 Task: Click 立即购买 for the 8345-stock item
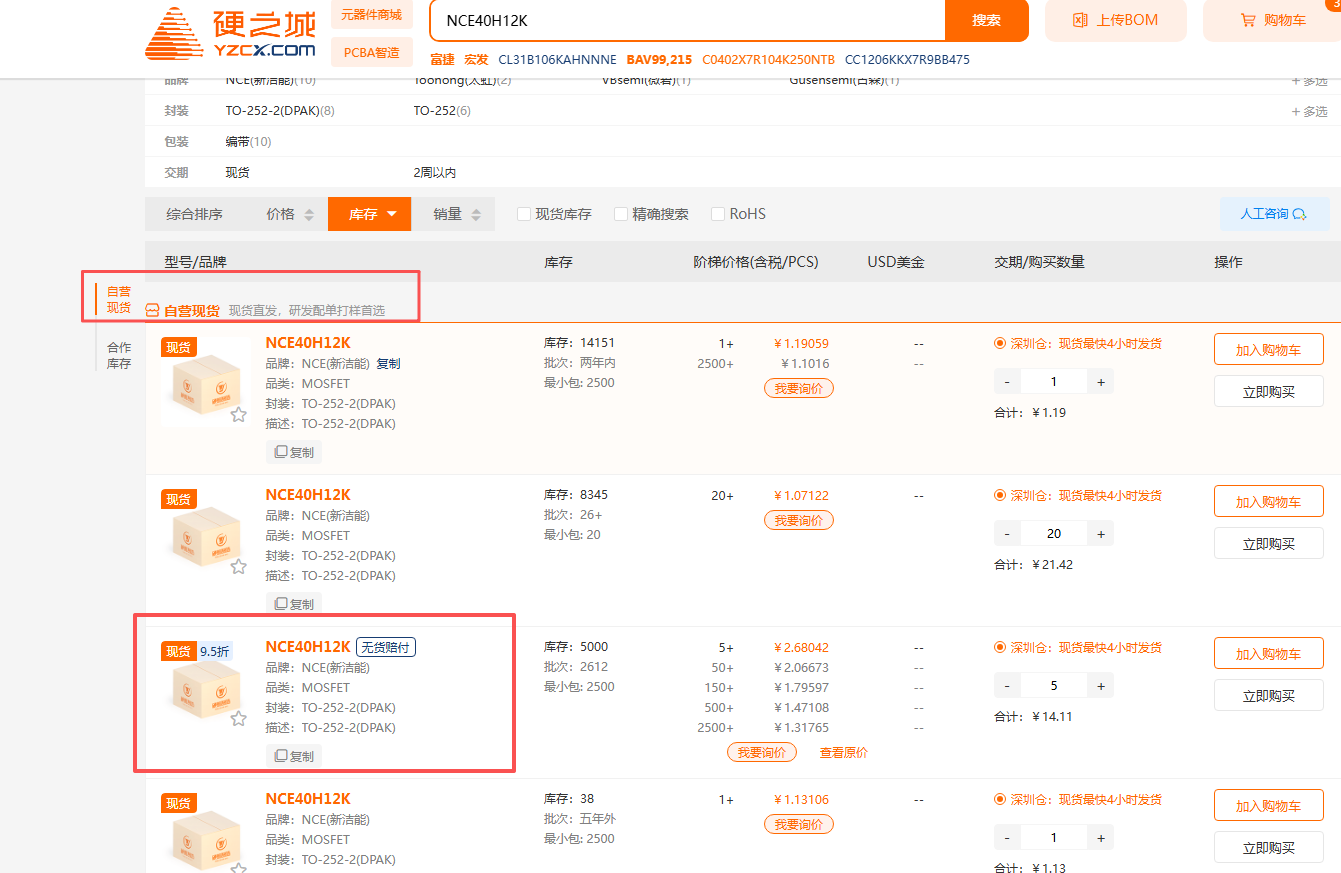(x=1268, y=543)
